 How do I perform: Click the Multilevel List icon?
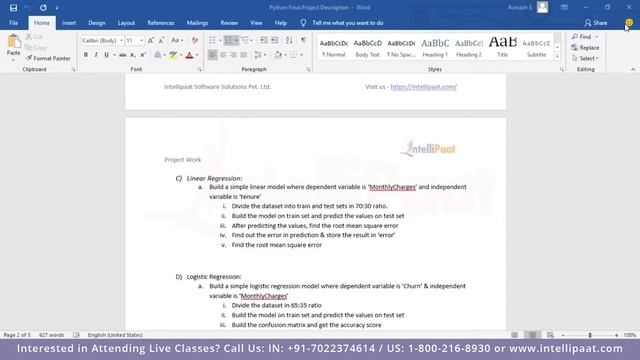coord(245,40)
